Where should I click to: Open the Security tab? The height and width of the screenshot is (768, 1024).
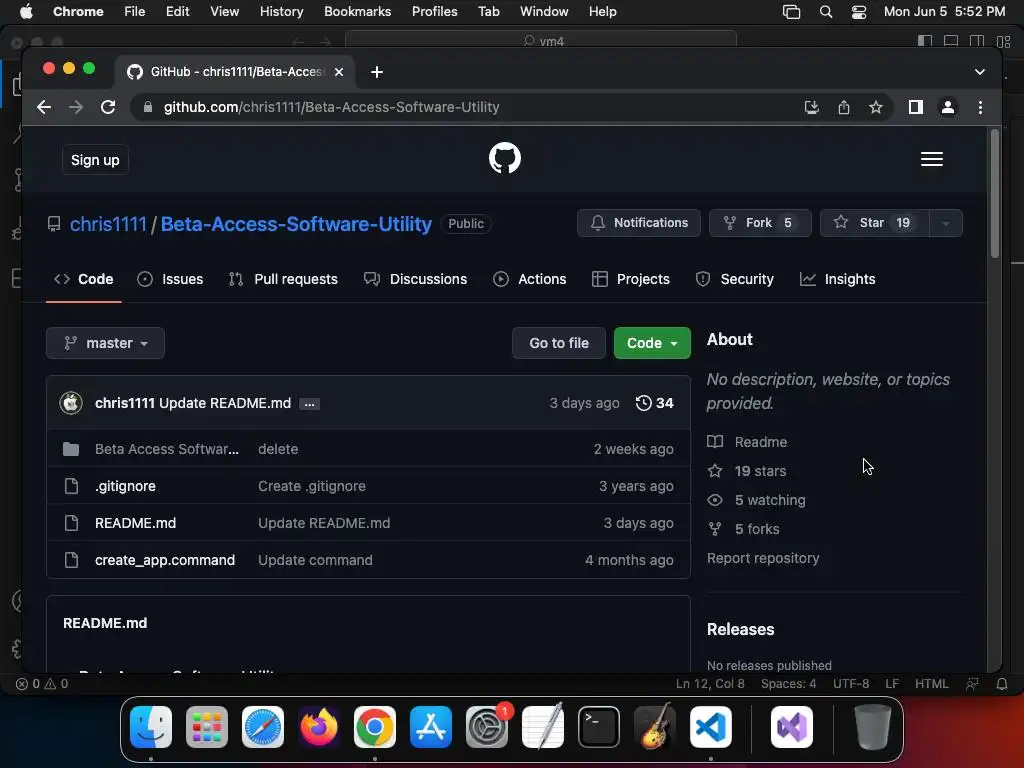[735, 280]
